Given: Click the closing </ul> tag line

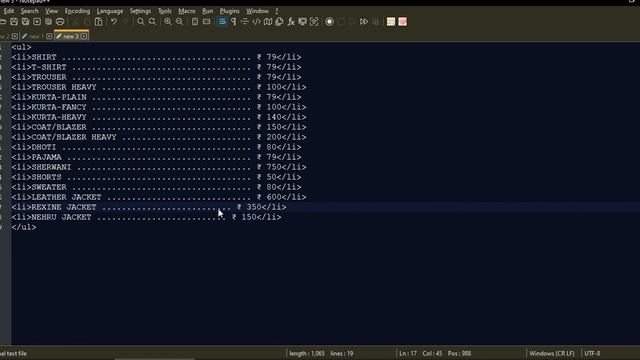Looking at the screenshot, I should (24, 227).
